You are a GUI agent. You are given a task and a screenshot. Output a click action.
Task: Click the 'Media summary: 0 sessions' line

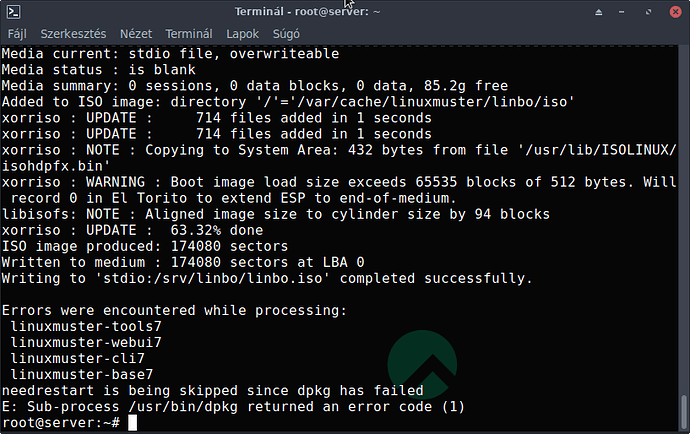point(255,86)
